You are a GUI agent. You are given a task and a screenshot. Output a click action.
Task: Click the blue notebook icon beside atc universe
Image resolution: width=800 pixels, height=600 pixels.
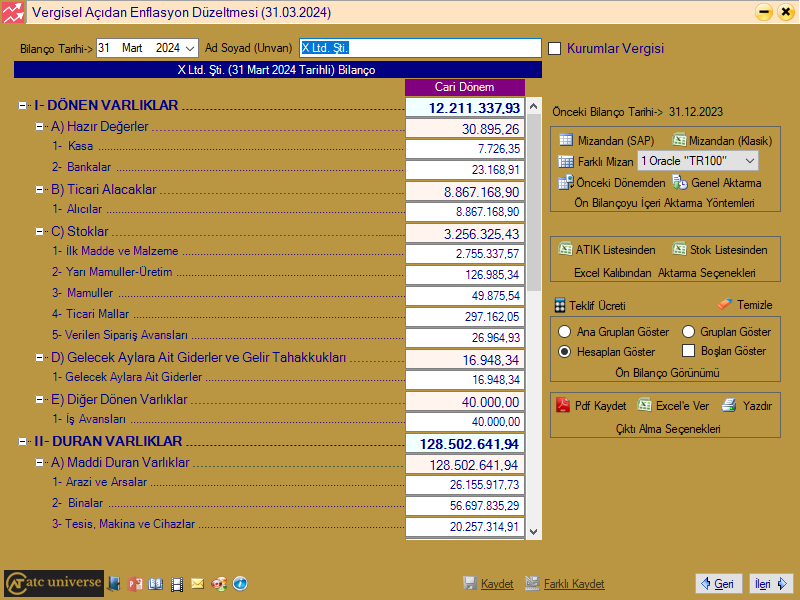pos(114,583)
